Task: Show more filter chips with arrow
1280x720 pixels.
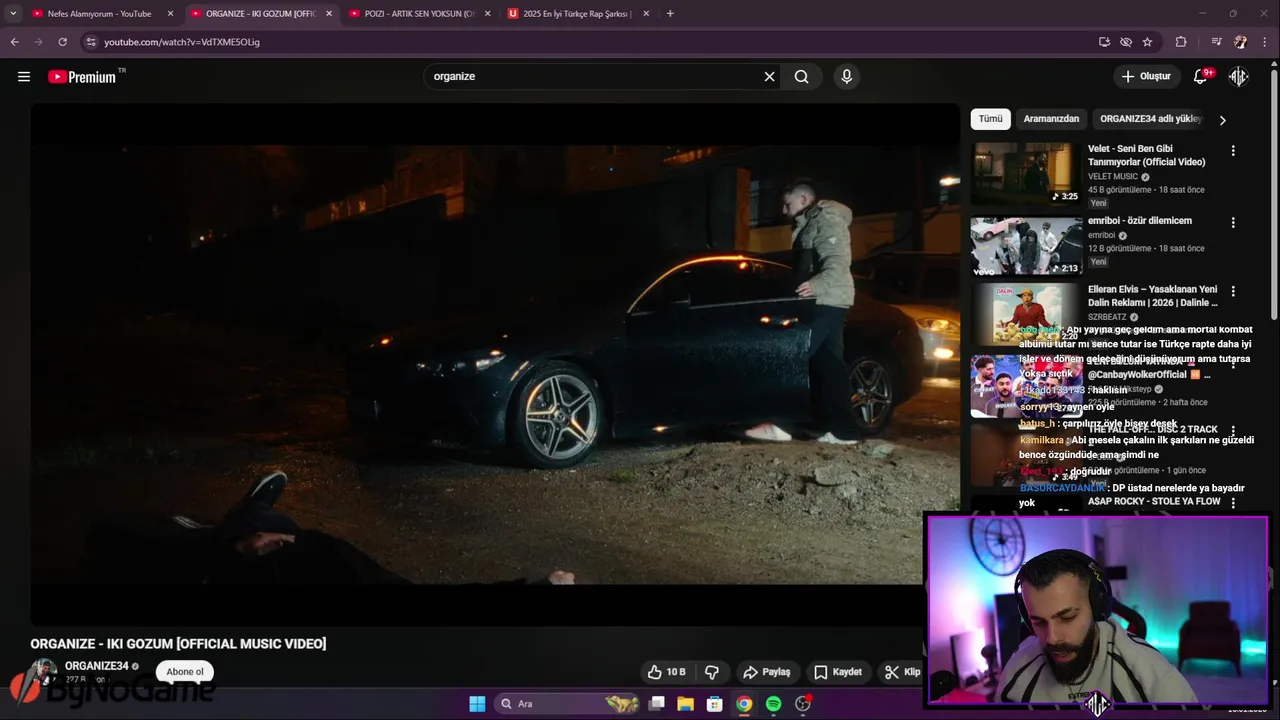Action: pos(1222,120)
